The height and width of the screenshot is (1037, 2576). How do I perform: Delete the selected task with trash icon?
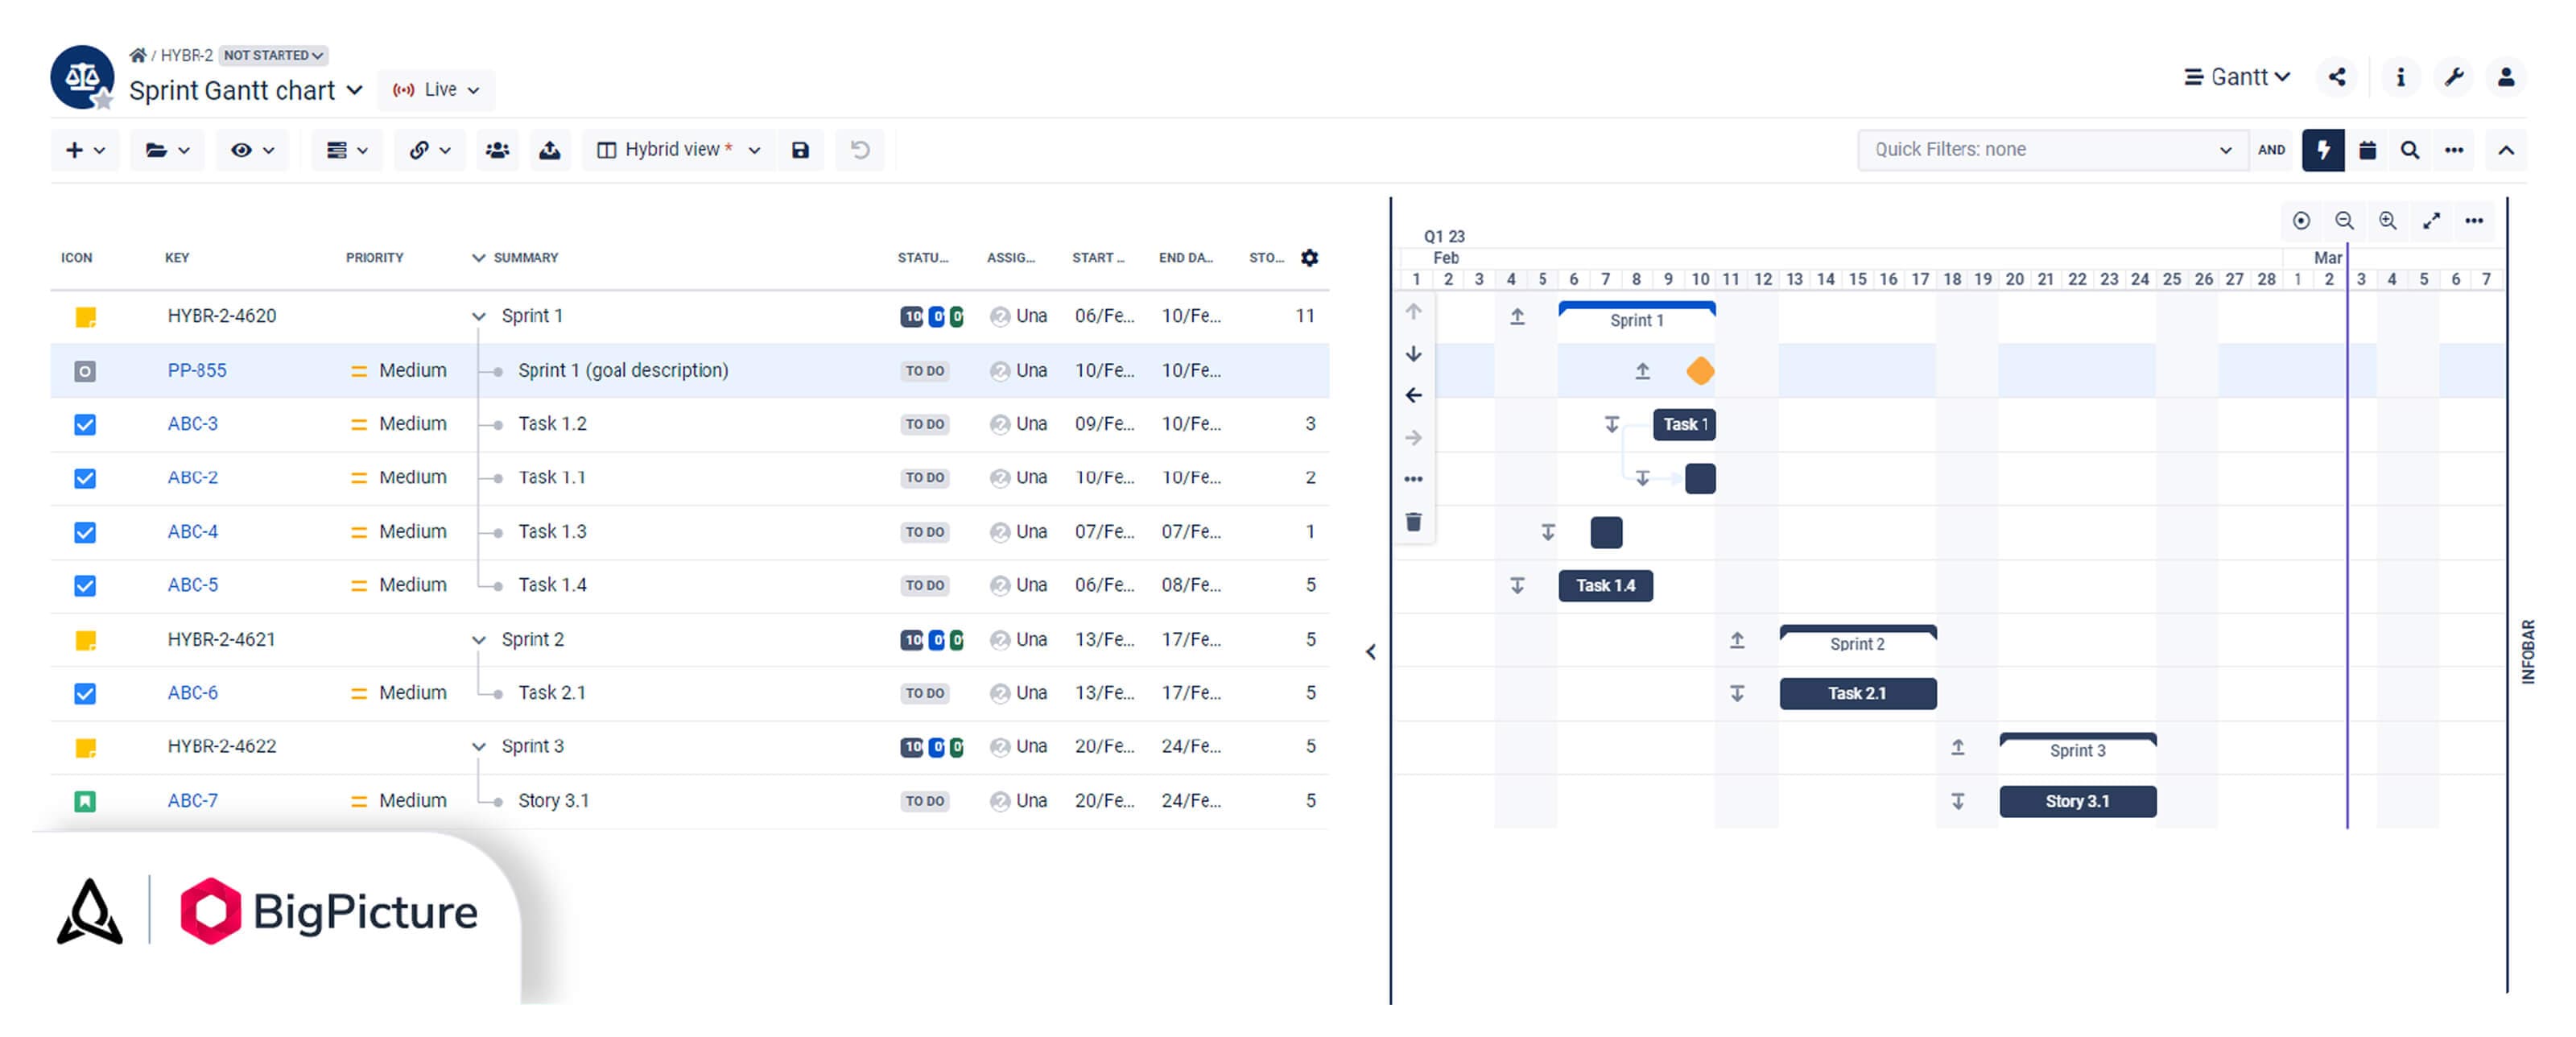[1413, 522]
